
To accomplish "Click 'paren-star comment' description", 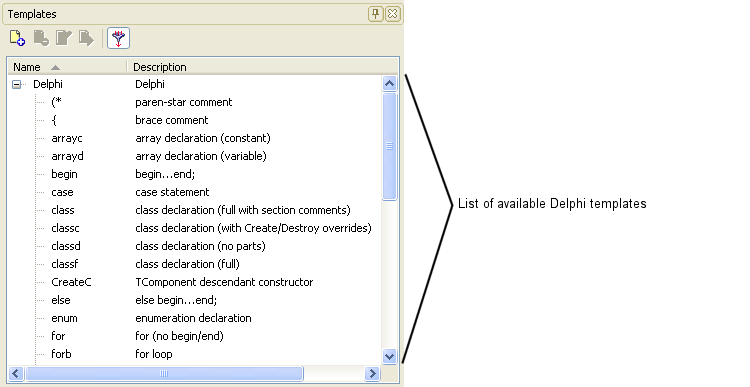I will (x=184, y=102).
